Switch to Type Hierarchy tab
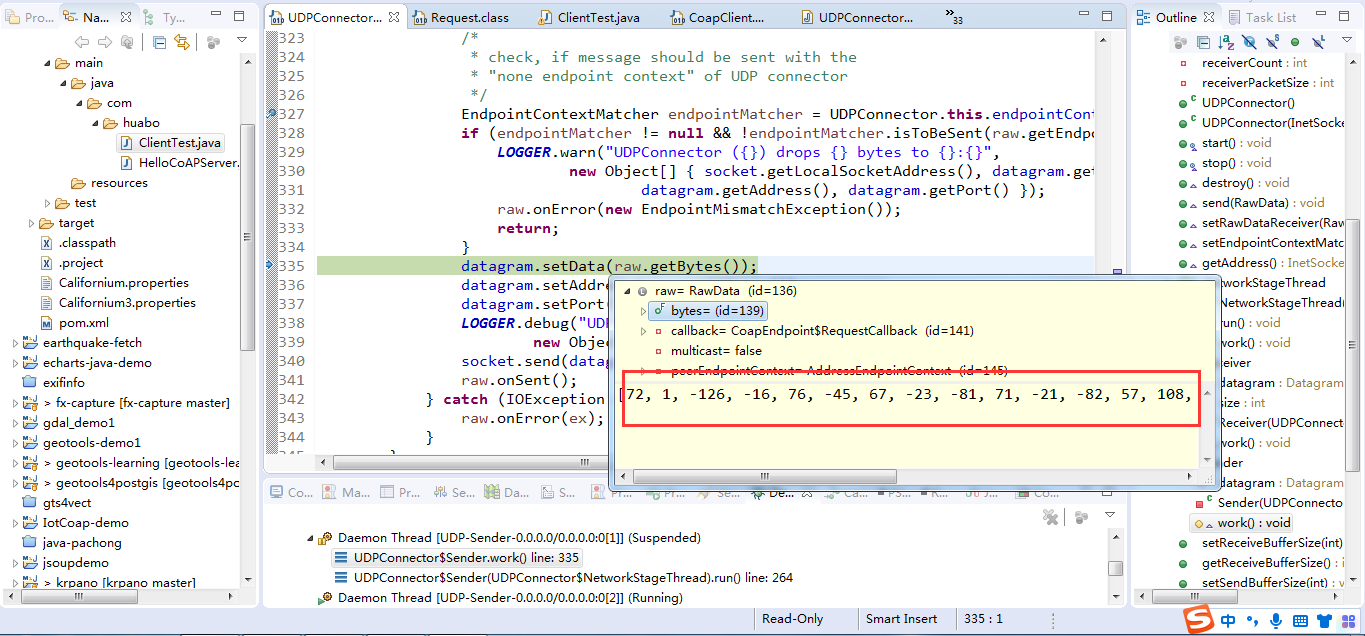 tap(165, 18)
